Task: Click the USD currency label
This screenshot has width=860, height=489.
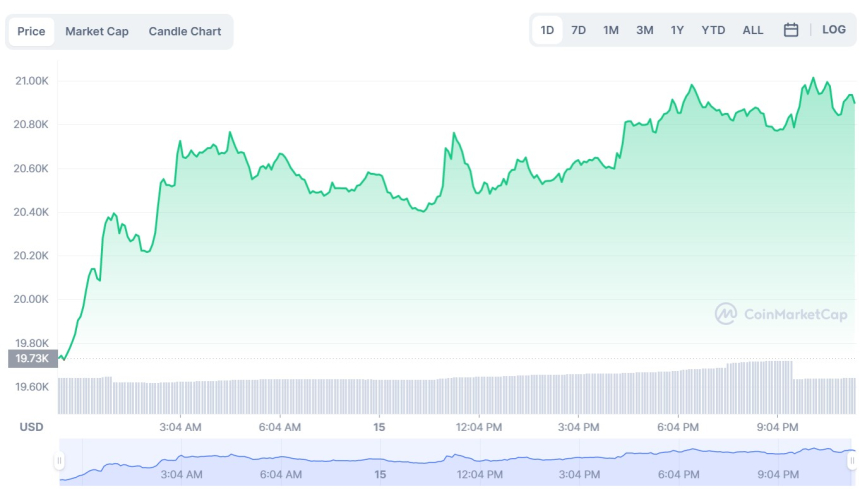Action: [x=31, y=427]
